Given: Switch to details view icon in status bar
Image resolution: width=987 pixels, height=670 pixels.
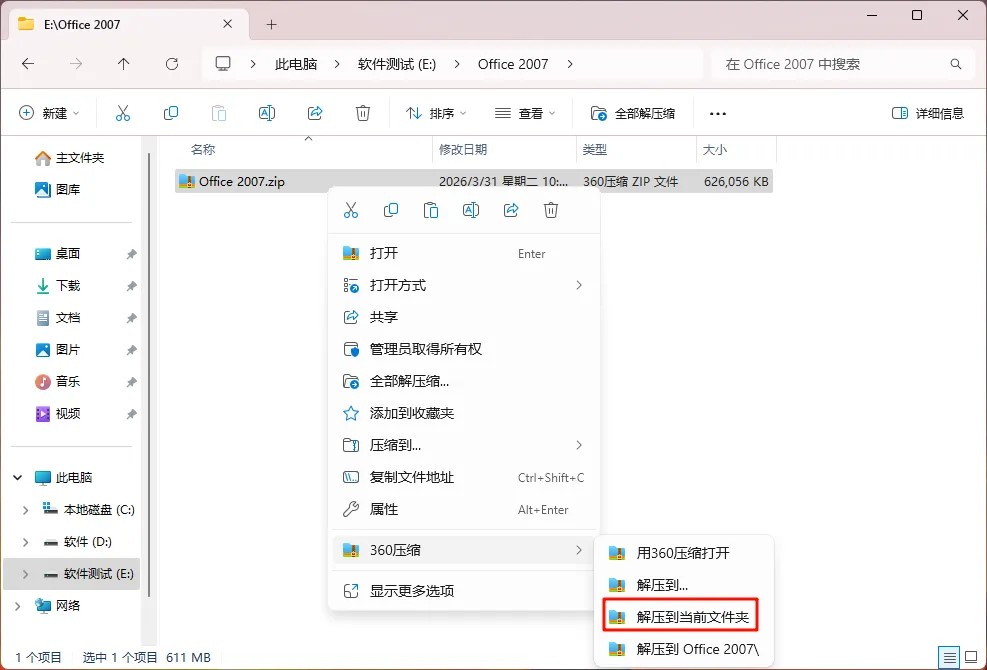Looking at the screenshot, I should pyautogui.click(x=950, y=657).
